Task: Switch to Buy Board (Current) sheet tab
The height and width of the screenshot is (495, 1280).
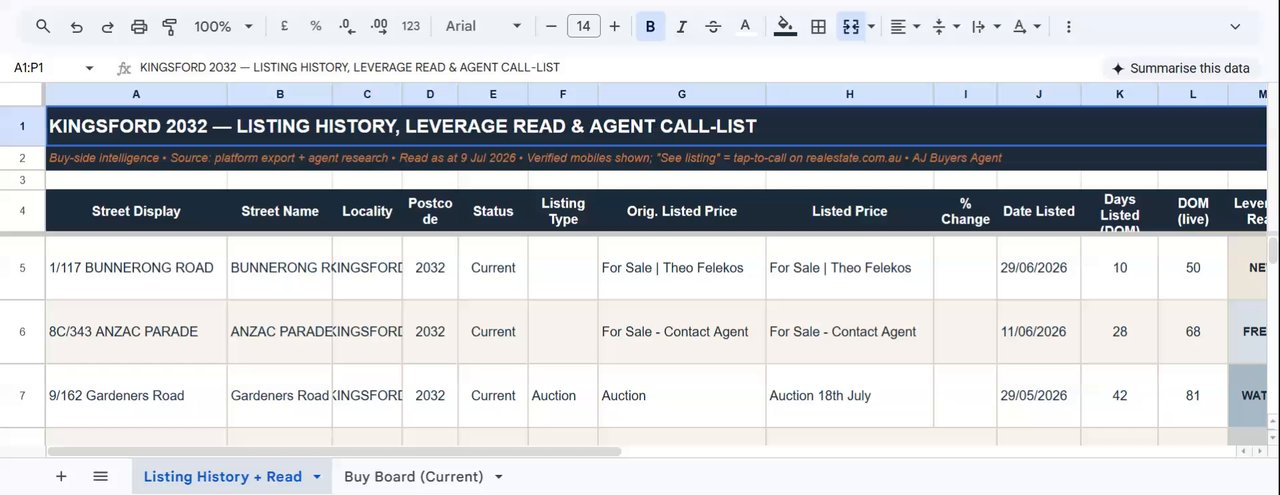Action: pyautogui.click(x=423, y=477)
